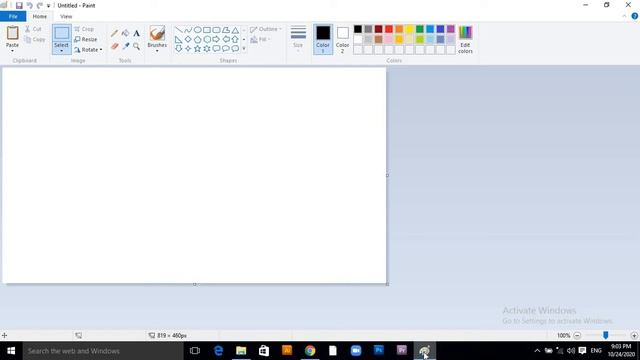Open the line Size dropdown
Screen dimensions: 640x360
(x=298, y=39)
